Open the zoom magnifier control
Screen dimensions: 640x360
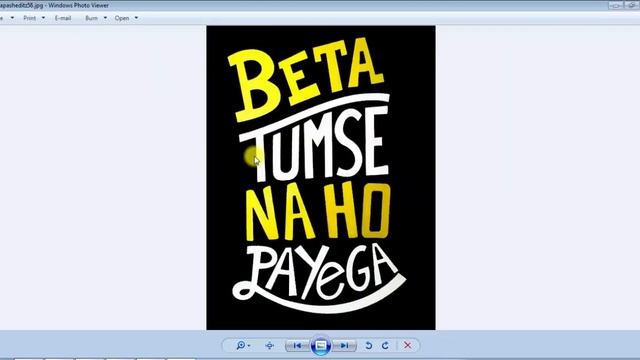pyautogui.click(x=243, y=346)
